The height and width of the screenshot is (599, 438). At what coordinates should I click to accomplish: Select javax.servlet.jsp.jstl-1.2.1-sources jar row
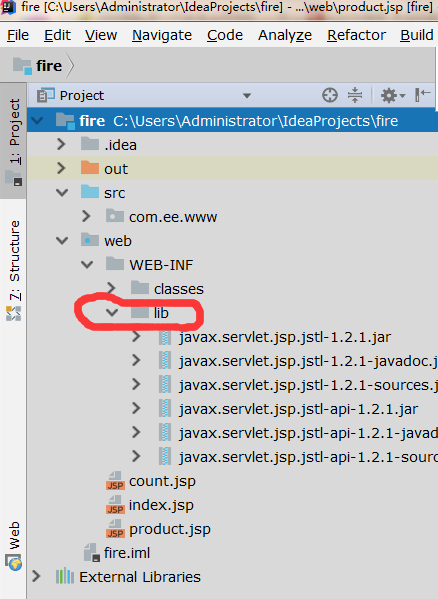coord(308,385)
